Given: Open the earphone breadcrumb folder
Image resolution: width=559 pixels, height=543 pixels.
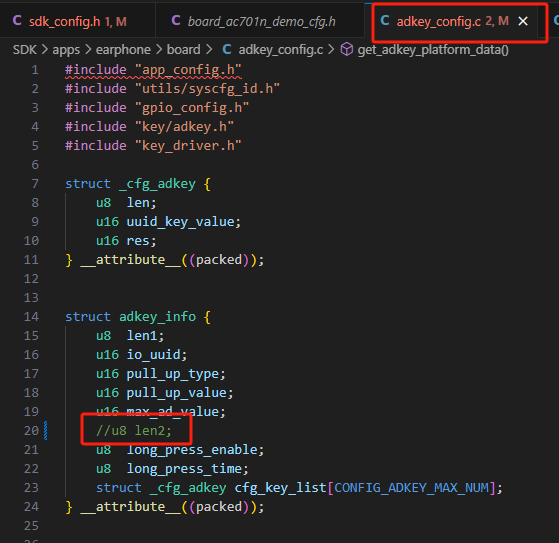Looking at the screenshot, I should 123,50.
